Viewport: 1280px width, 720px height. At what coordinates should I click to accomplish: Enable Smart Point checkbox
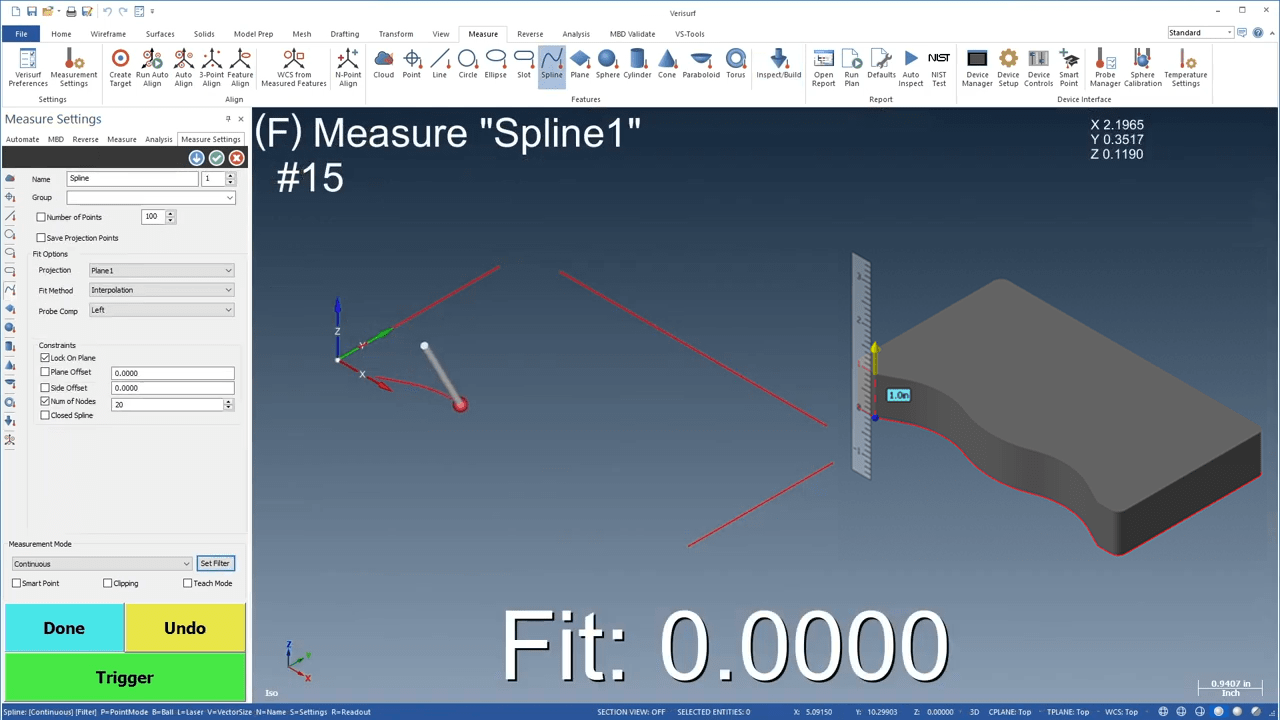point(17,583)
